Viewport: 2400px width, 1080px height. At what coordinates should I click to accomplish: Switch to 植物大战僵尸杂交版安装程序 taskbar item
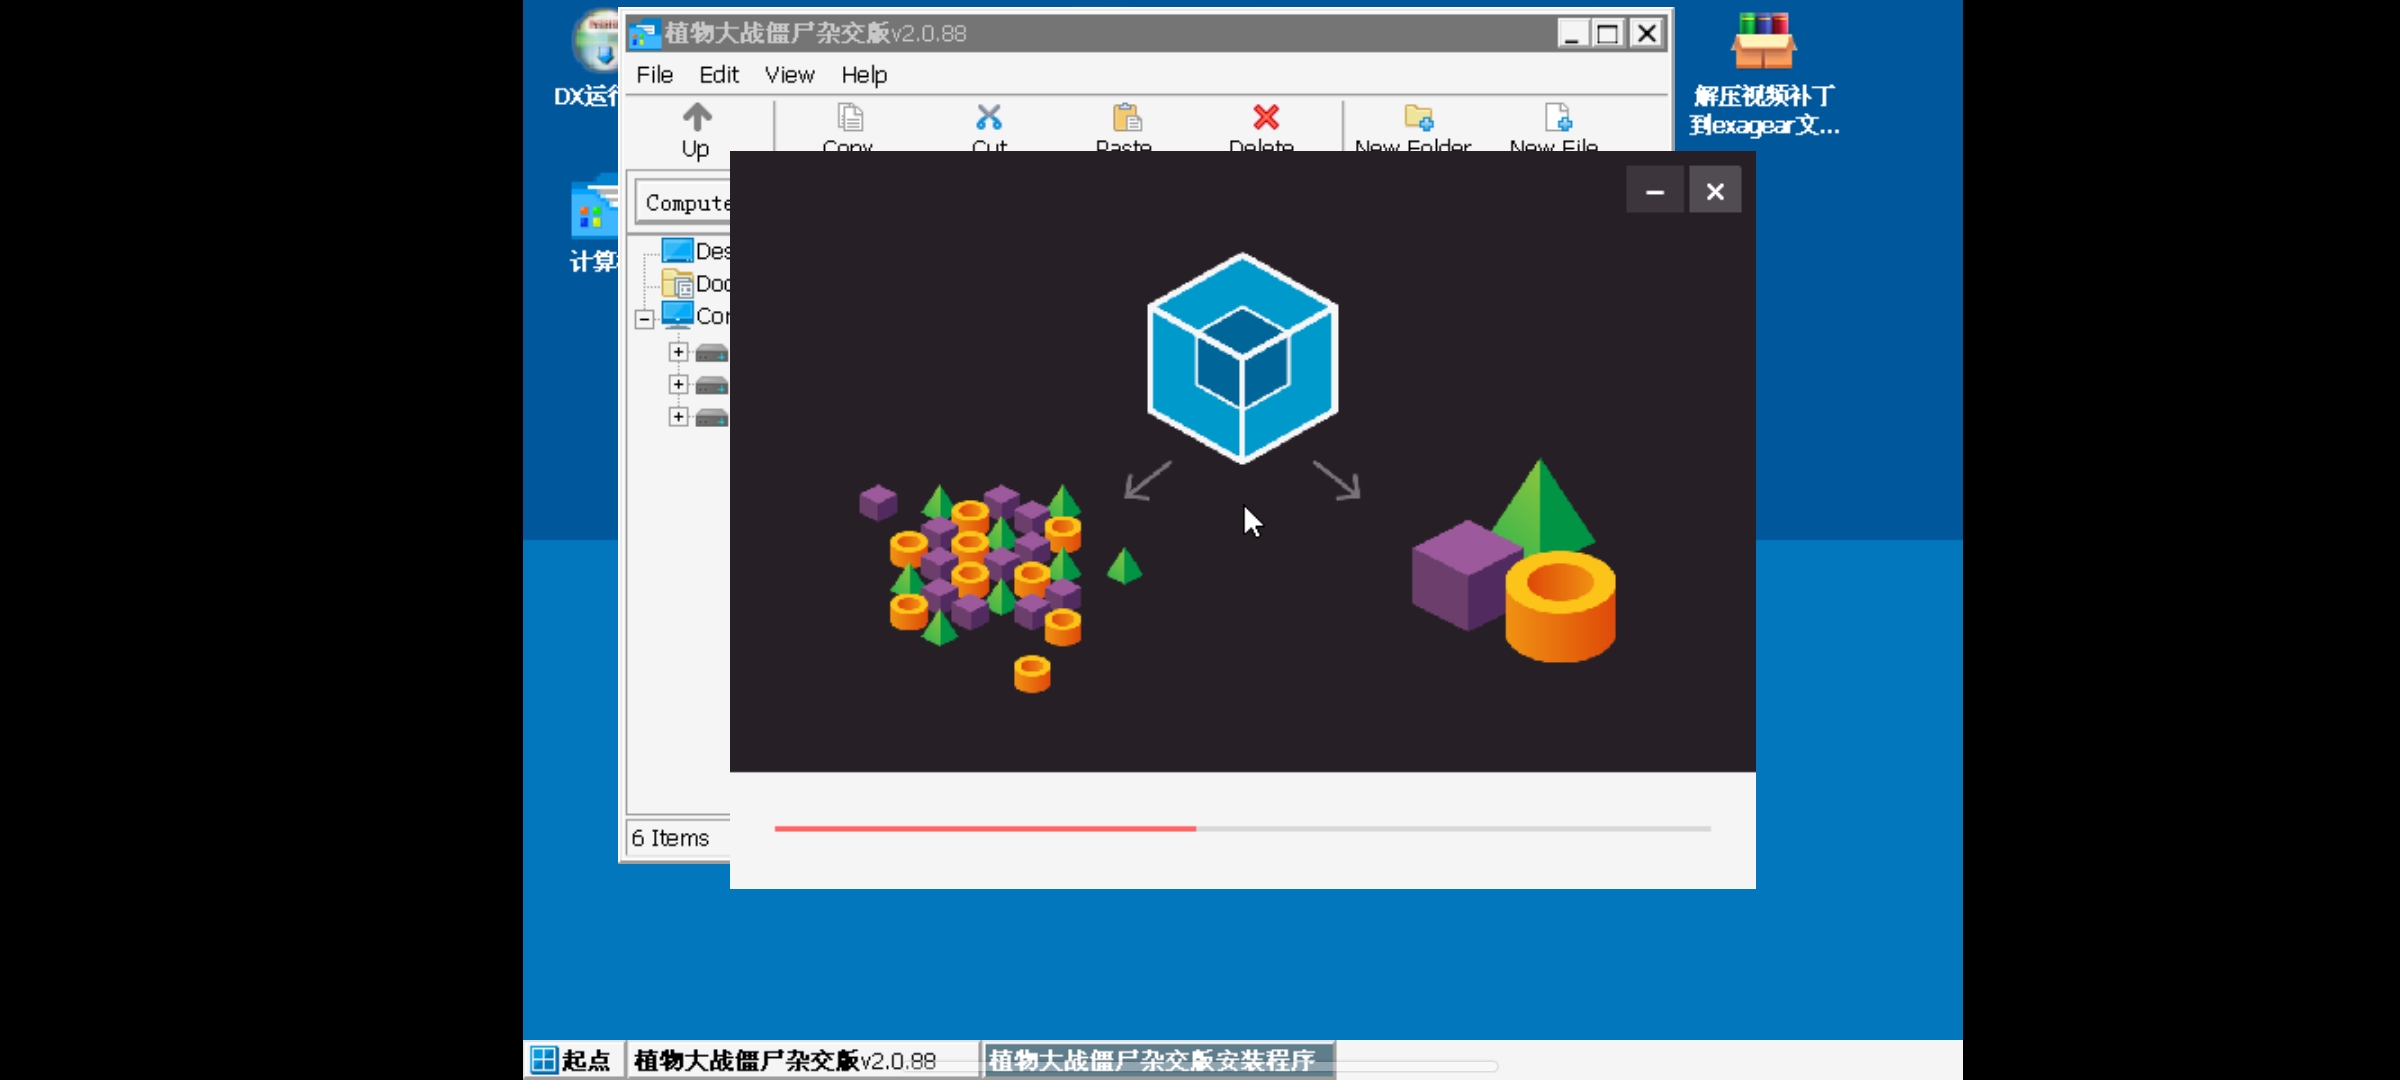tap(1158, 1060)
